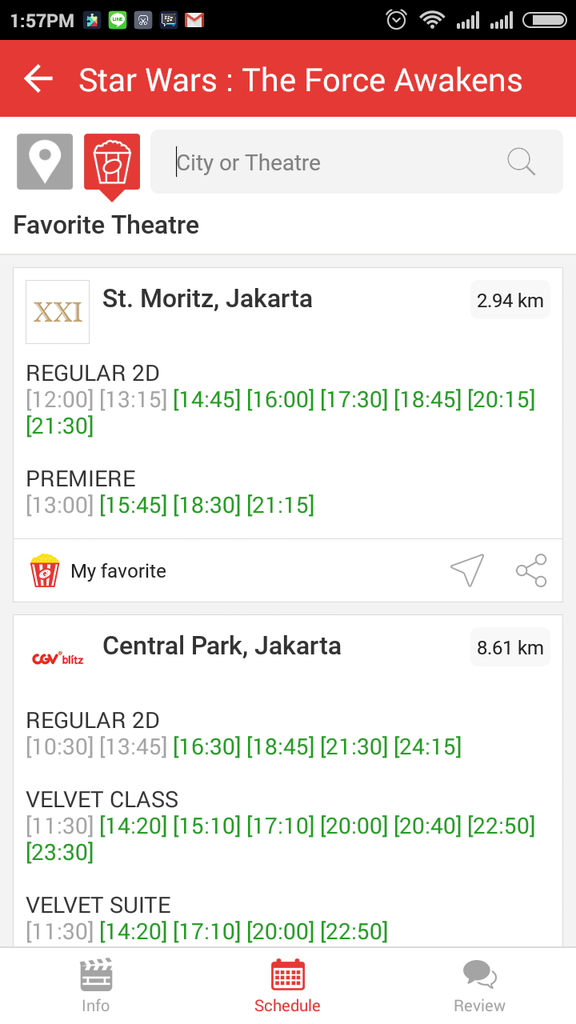
Task: Switch to the Info tab
Action: tap(95, 985)
